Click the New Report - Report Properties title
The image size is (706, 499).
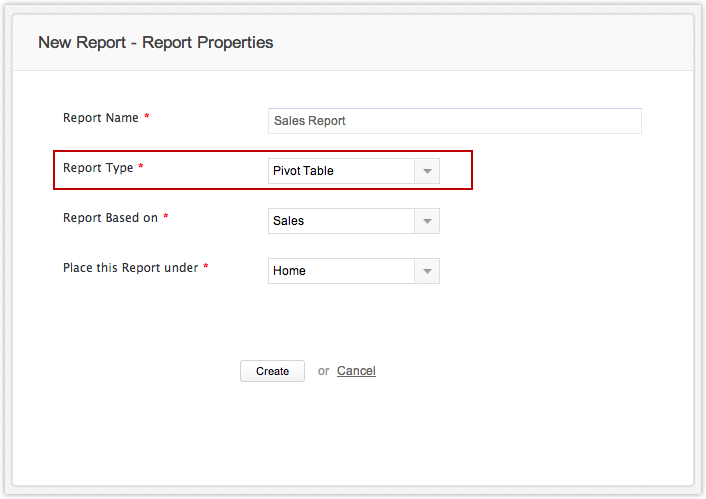pos(155,43)
